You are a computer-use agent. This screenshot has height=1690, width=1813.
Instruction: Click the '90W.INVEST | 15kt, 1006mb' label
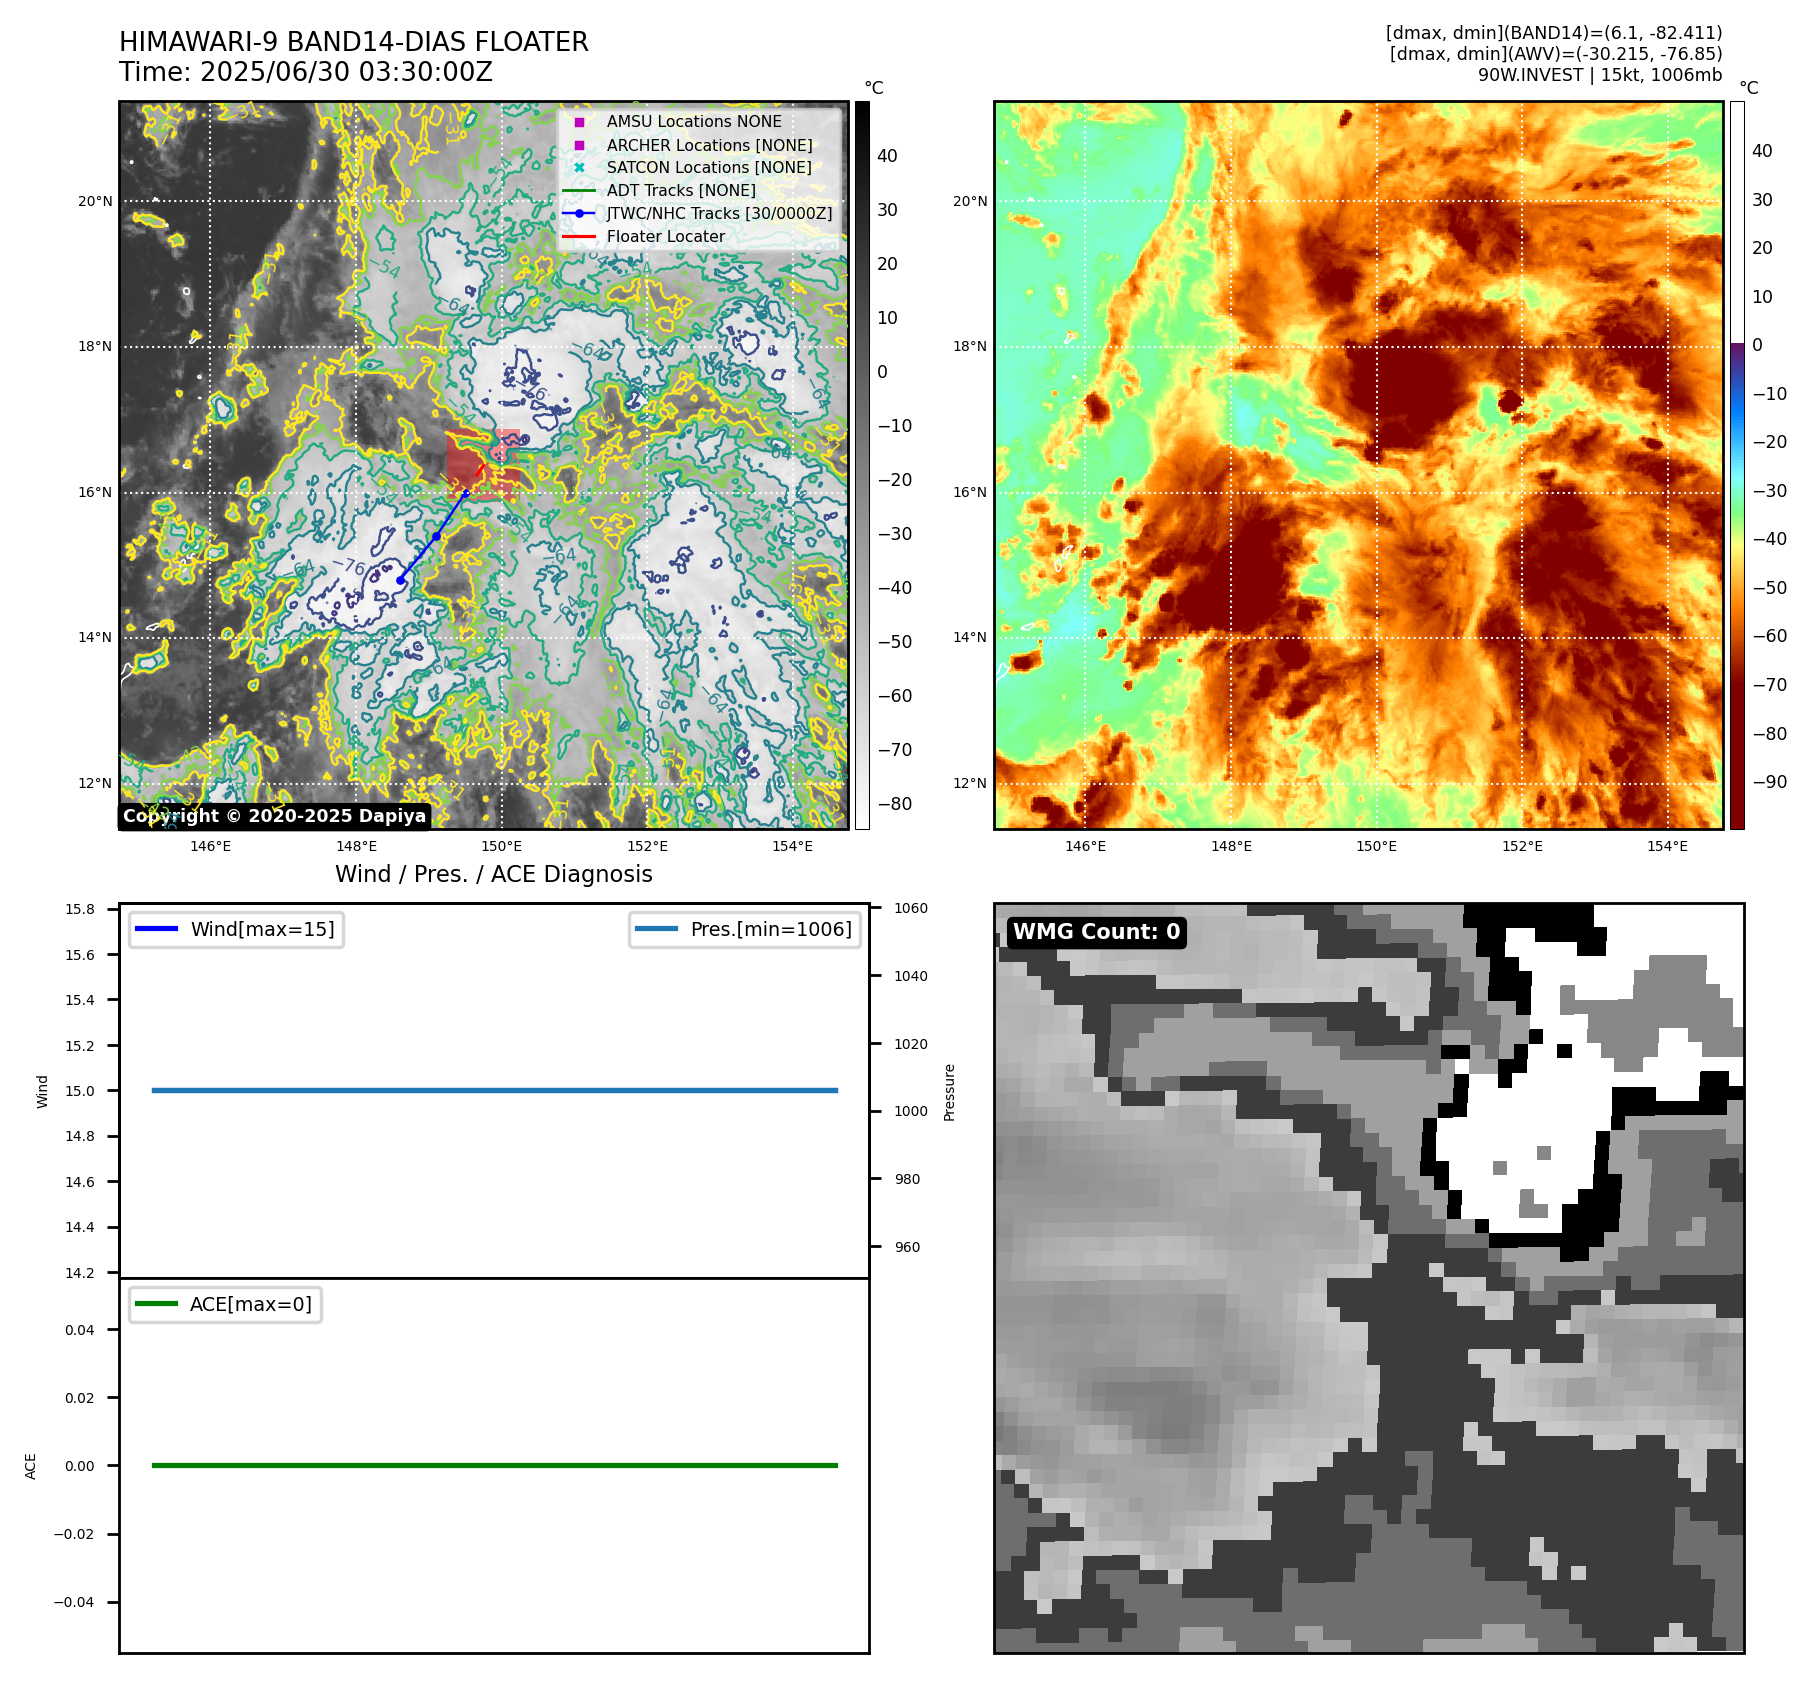1600,75
